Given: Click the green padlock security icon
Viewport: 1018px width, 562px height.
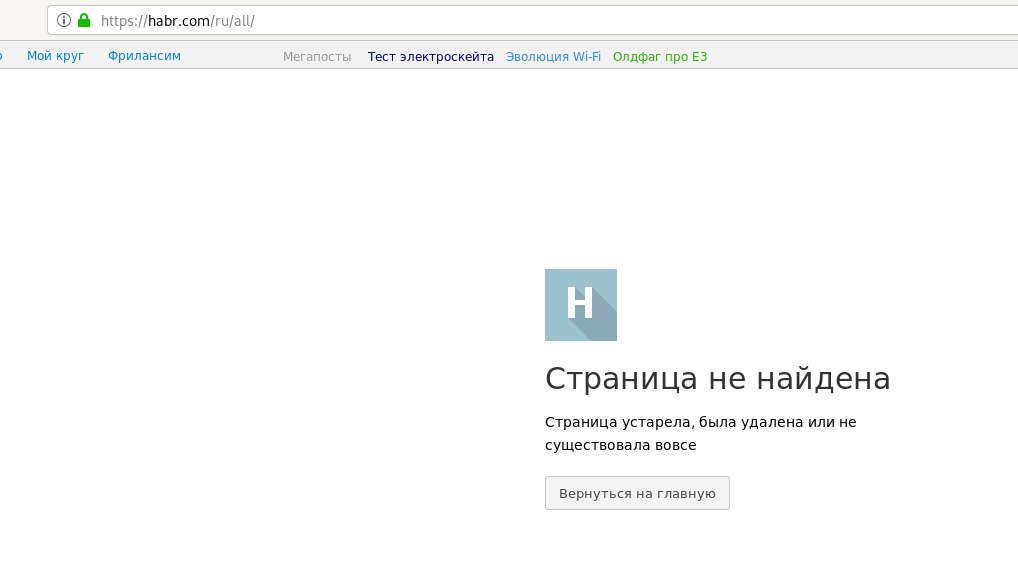Looking at the screenshot, I should pyautogui.click(x=84, y=20).
